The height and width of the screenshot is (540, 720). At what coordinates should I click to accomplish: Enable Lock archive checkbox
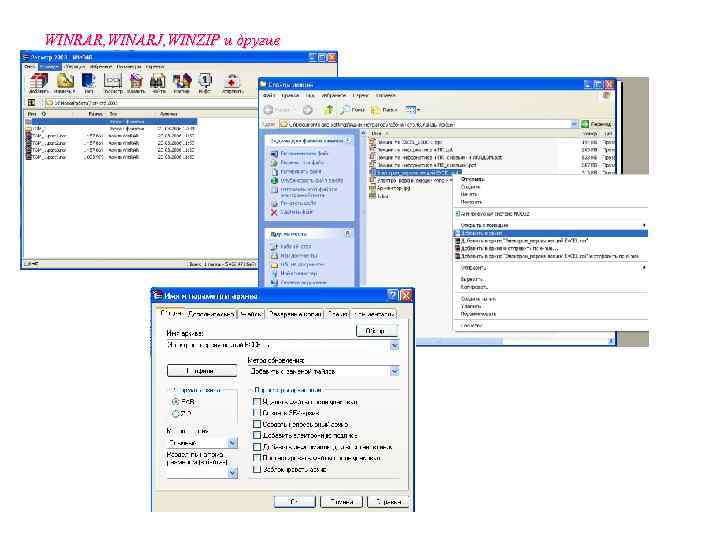(257, 469)
